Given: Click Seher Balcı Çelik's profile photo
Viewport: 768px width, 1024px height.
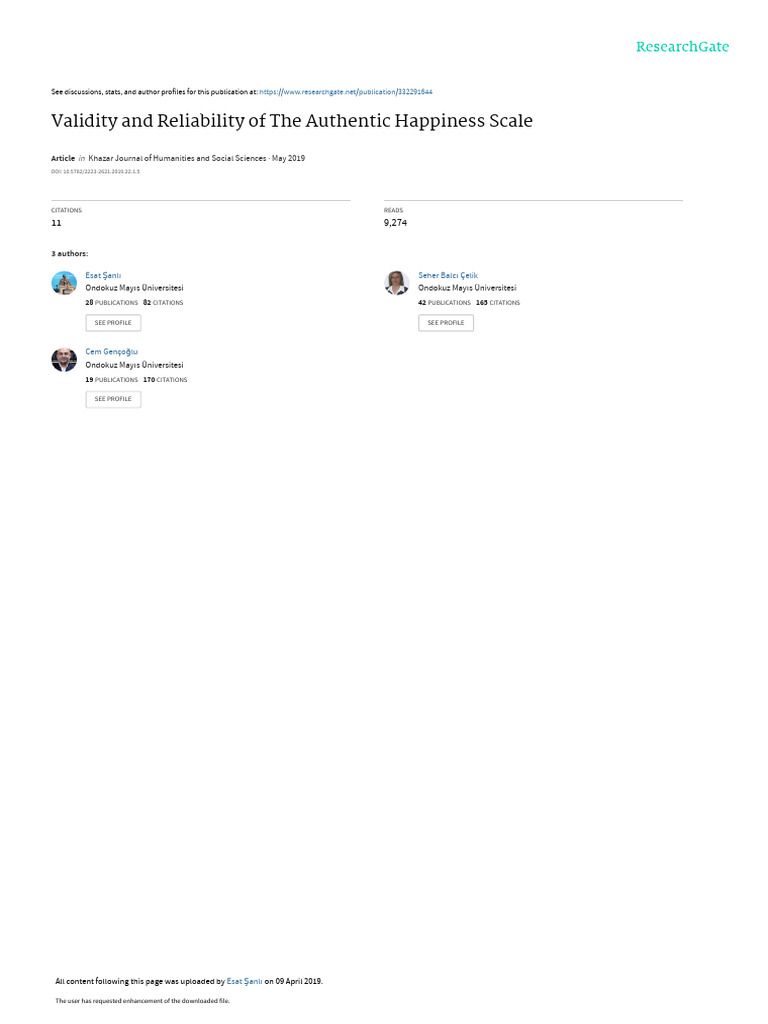Looking at the screenshot, I should (396, 283).
